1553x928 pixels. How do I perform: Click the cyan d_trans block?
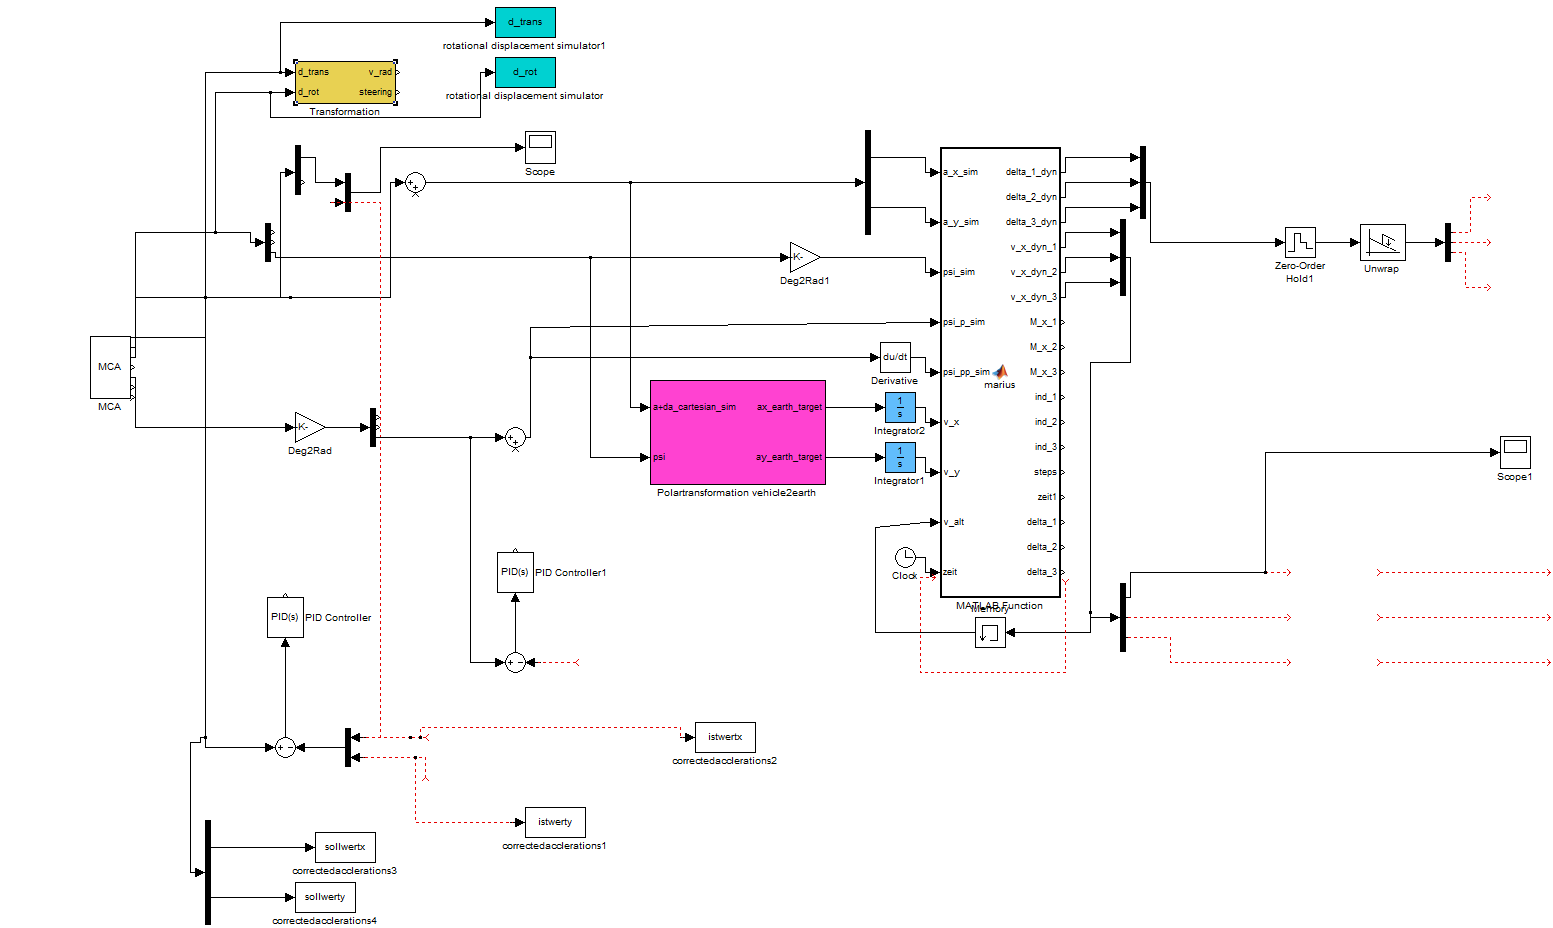click(x=525, y=22)
